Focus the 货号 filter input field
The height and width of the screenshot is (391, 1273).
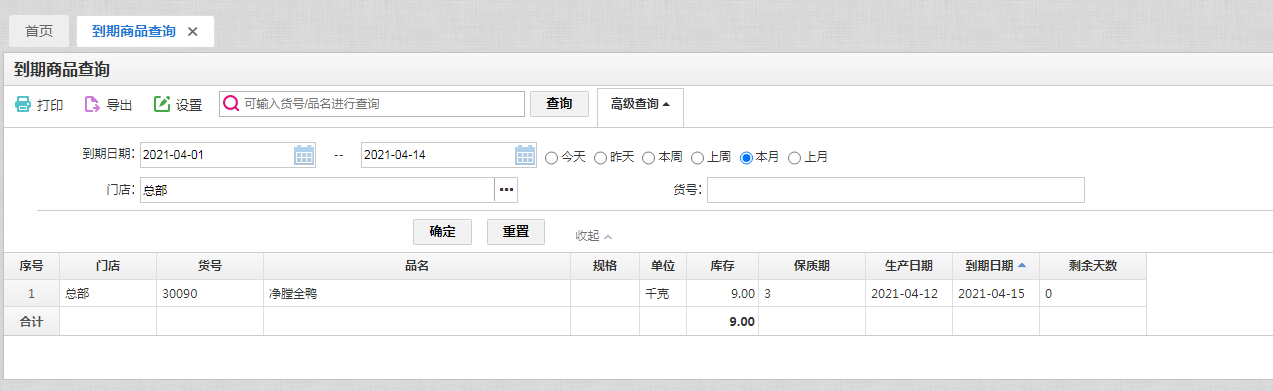coord(896,190)
